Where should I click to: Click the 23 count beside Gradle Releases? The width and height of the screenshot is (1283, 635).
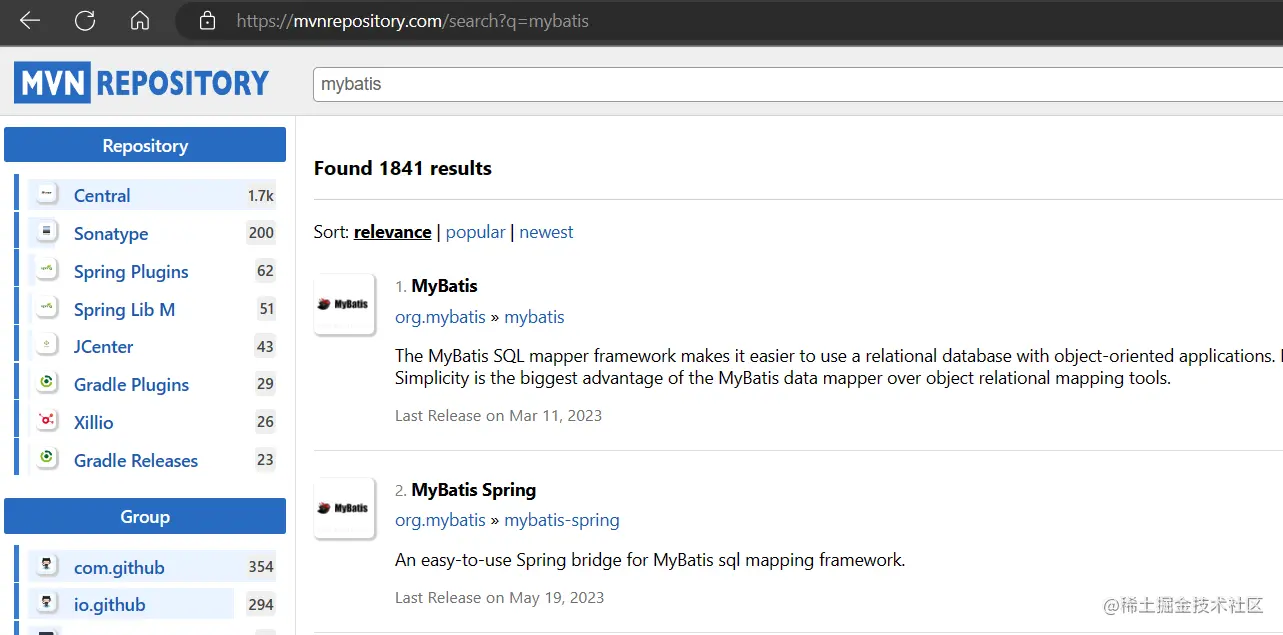click(x=265, y=459)
